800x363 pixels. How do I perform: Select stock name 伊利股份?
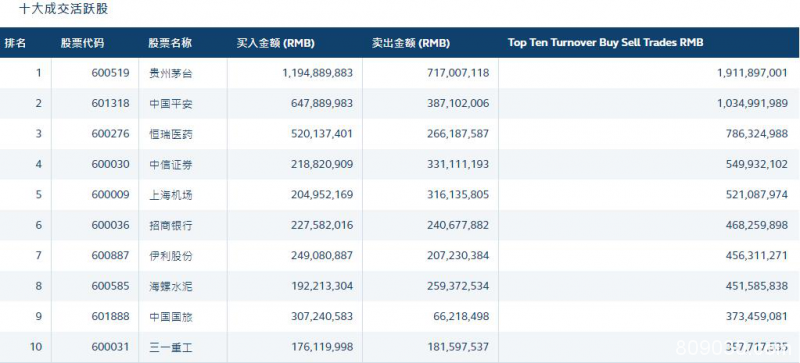point(171,256)
